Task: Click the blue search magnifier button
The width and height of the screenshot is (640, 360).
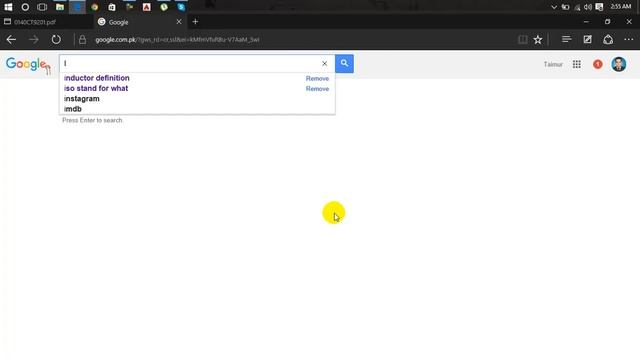Action: (x=344, y=63)
